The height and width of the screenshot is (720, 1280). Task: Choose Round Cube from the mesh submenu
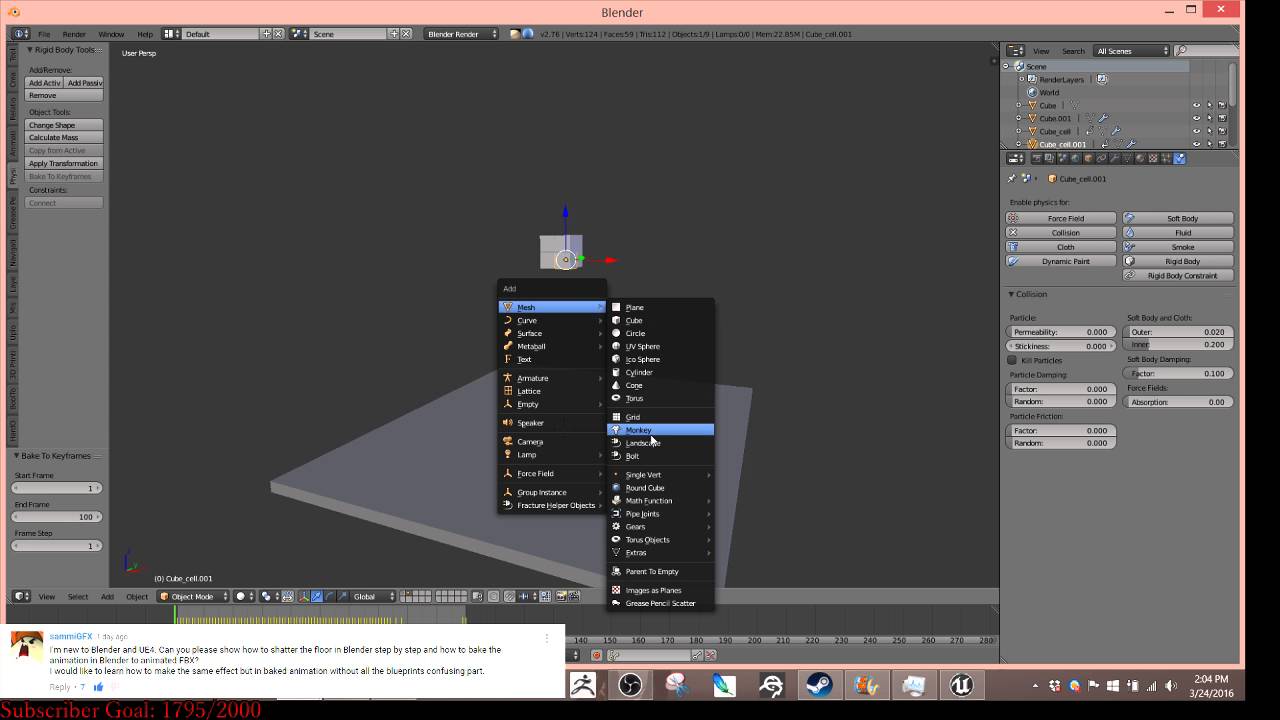click(x=660, y=488)
